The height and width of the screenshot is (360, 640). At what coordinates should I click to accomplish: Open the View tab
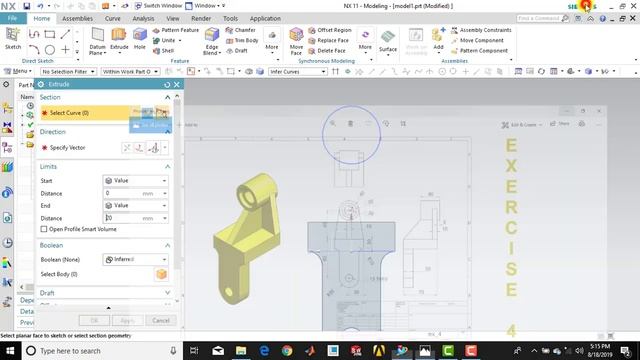click(x=173, y=18)
